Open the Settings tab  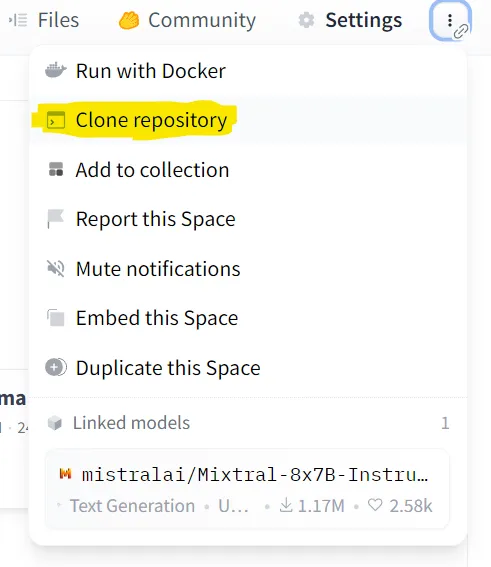click(x=350, y=20)
